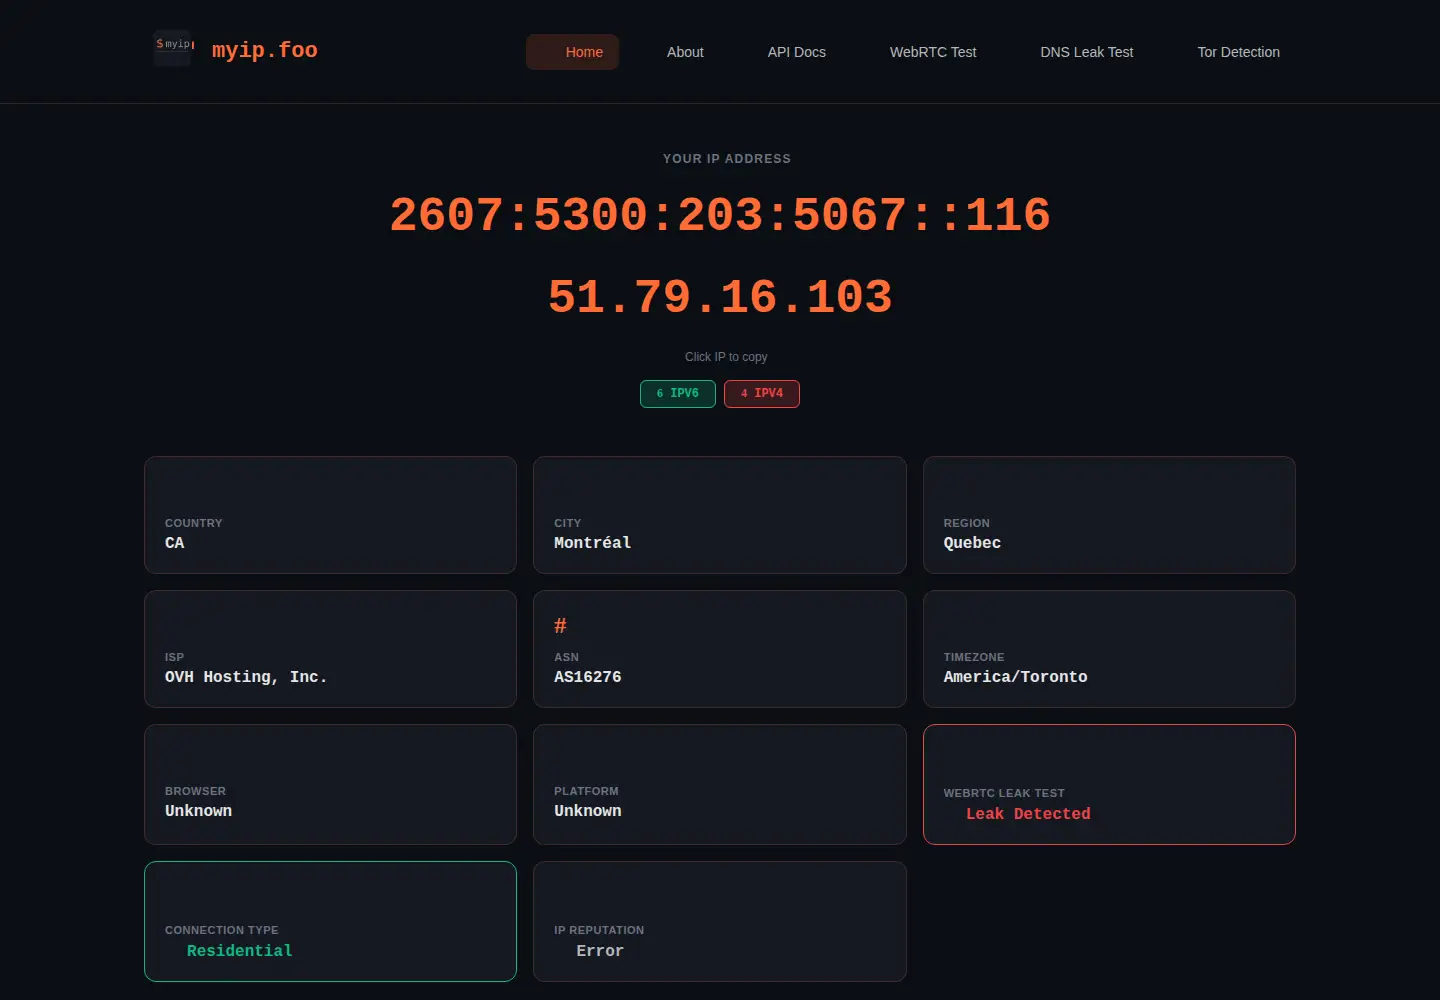Select the ISP value 'OVH Hosting, Inc.'
The image size is (1440, 1000).
(246, 677)
